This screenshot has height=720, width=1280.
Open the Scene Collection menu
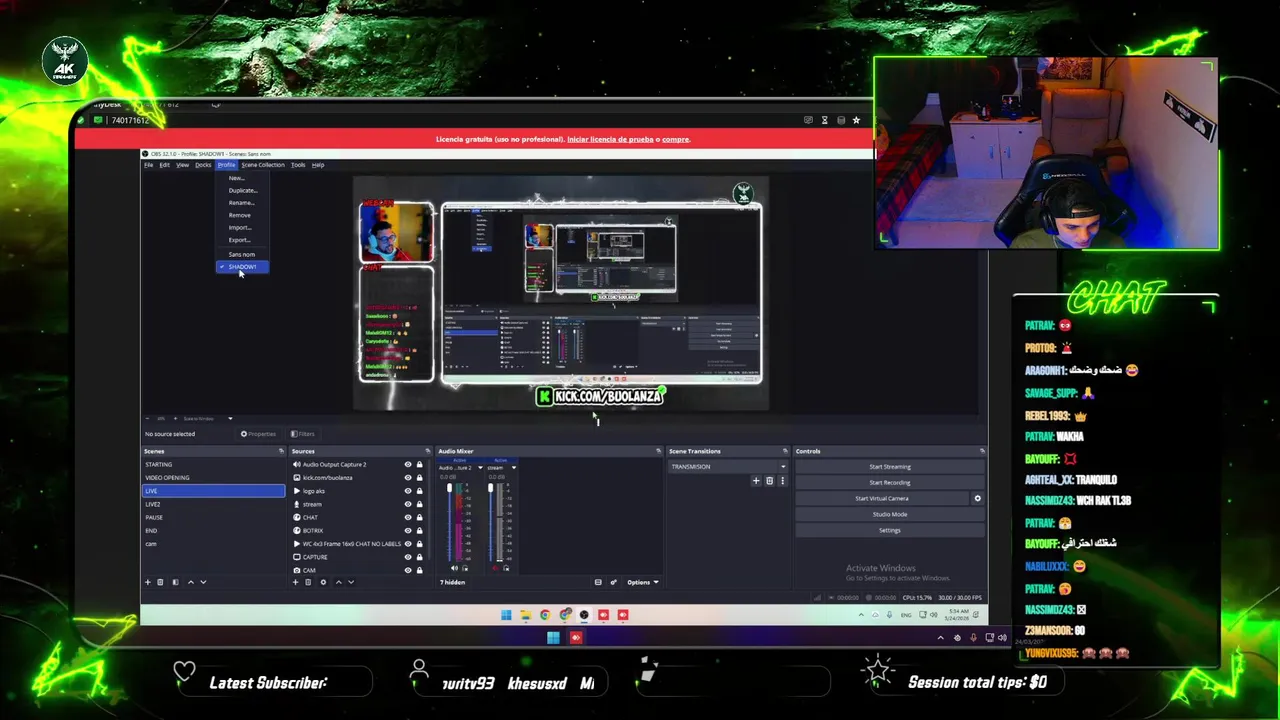[x=263, y=165]
